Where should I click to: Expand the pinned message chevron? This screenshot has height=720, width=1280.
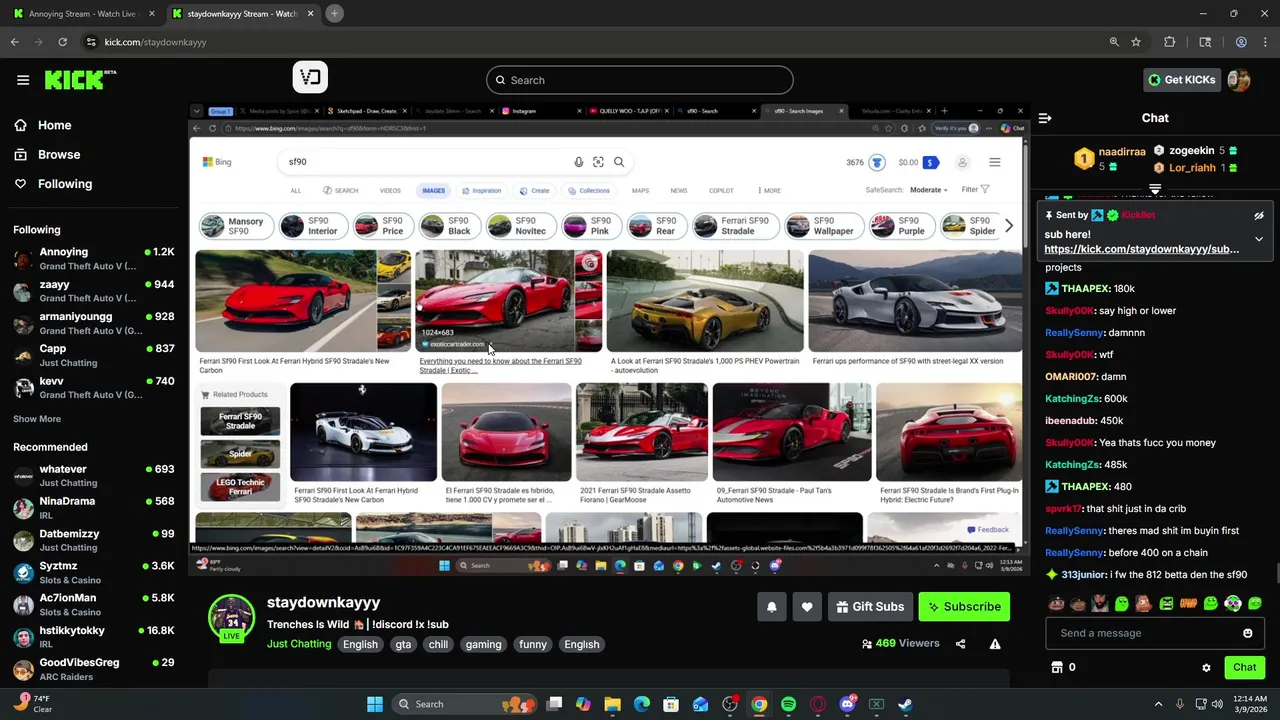1259,239
